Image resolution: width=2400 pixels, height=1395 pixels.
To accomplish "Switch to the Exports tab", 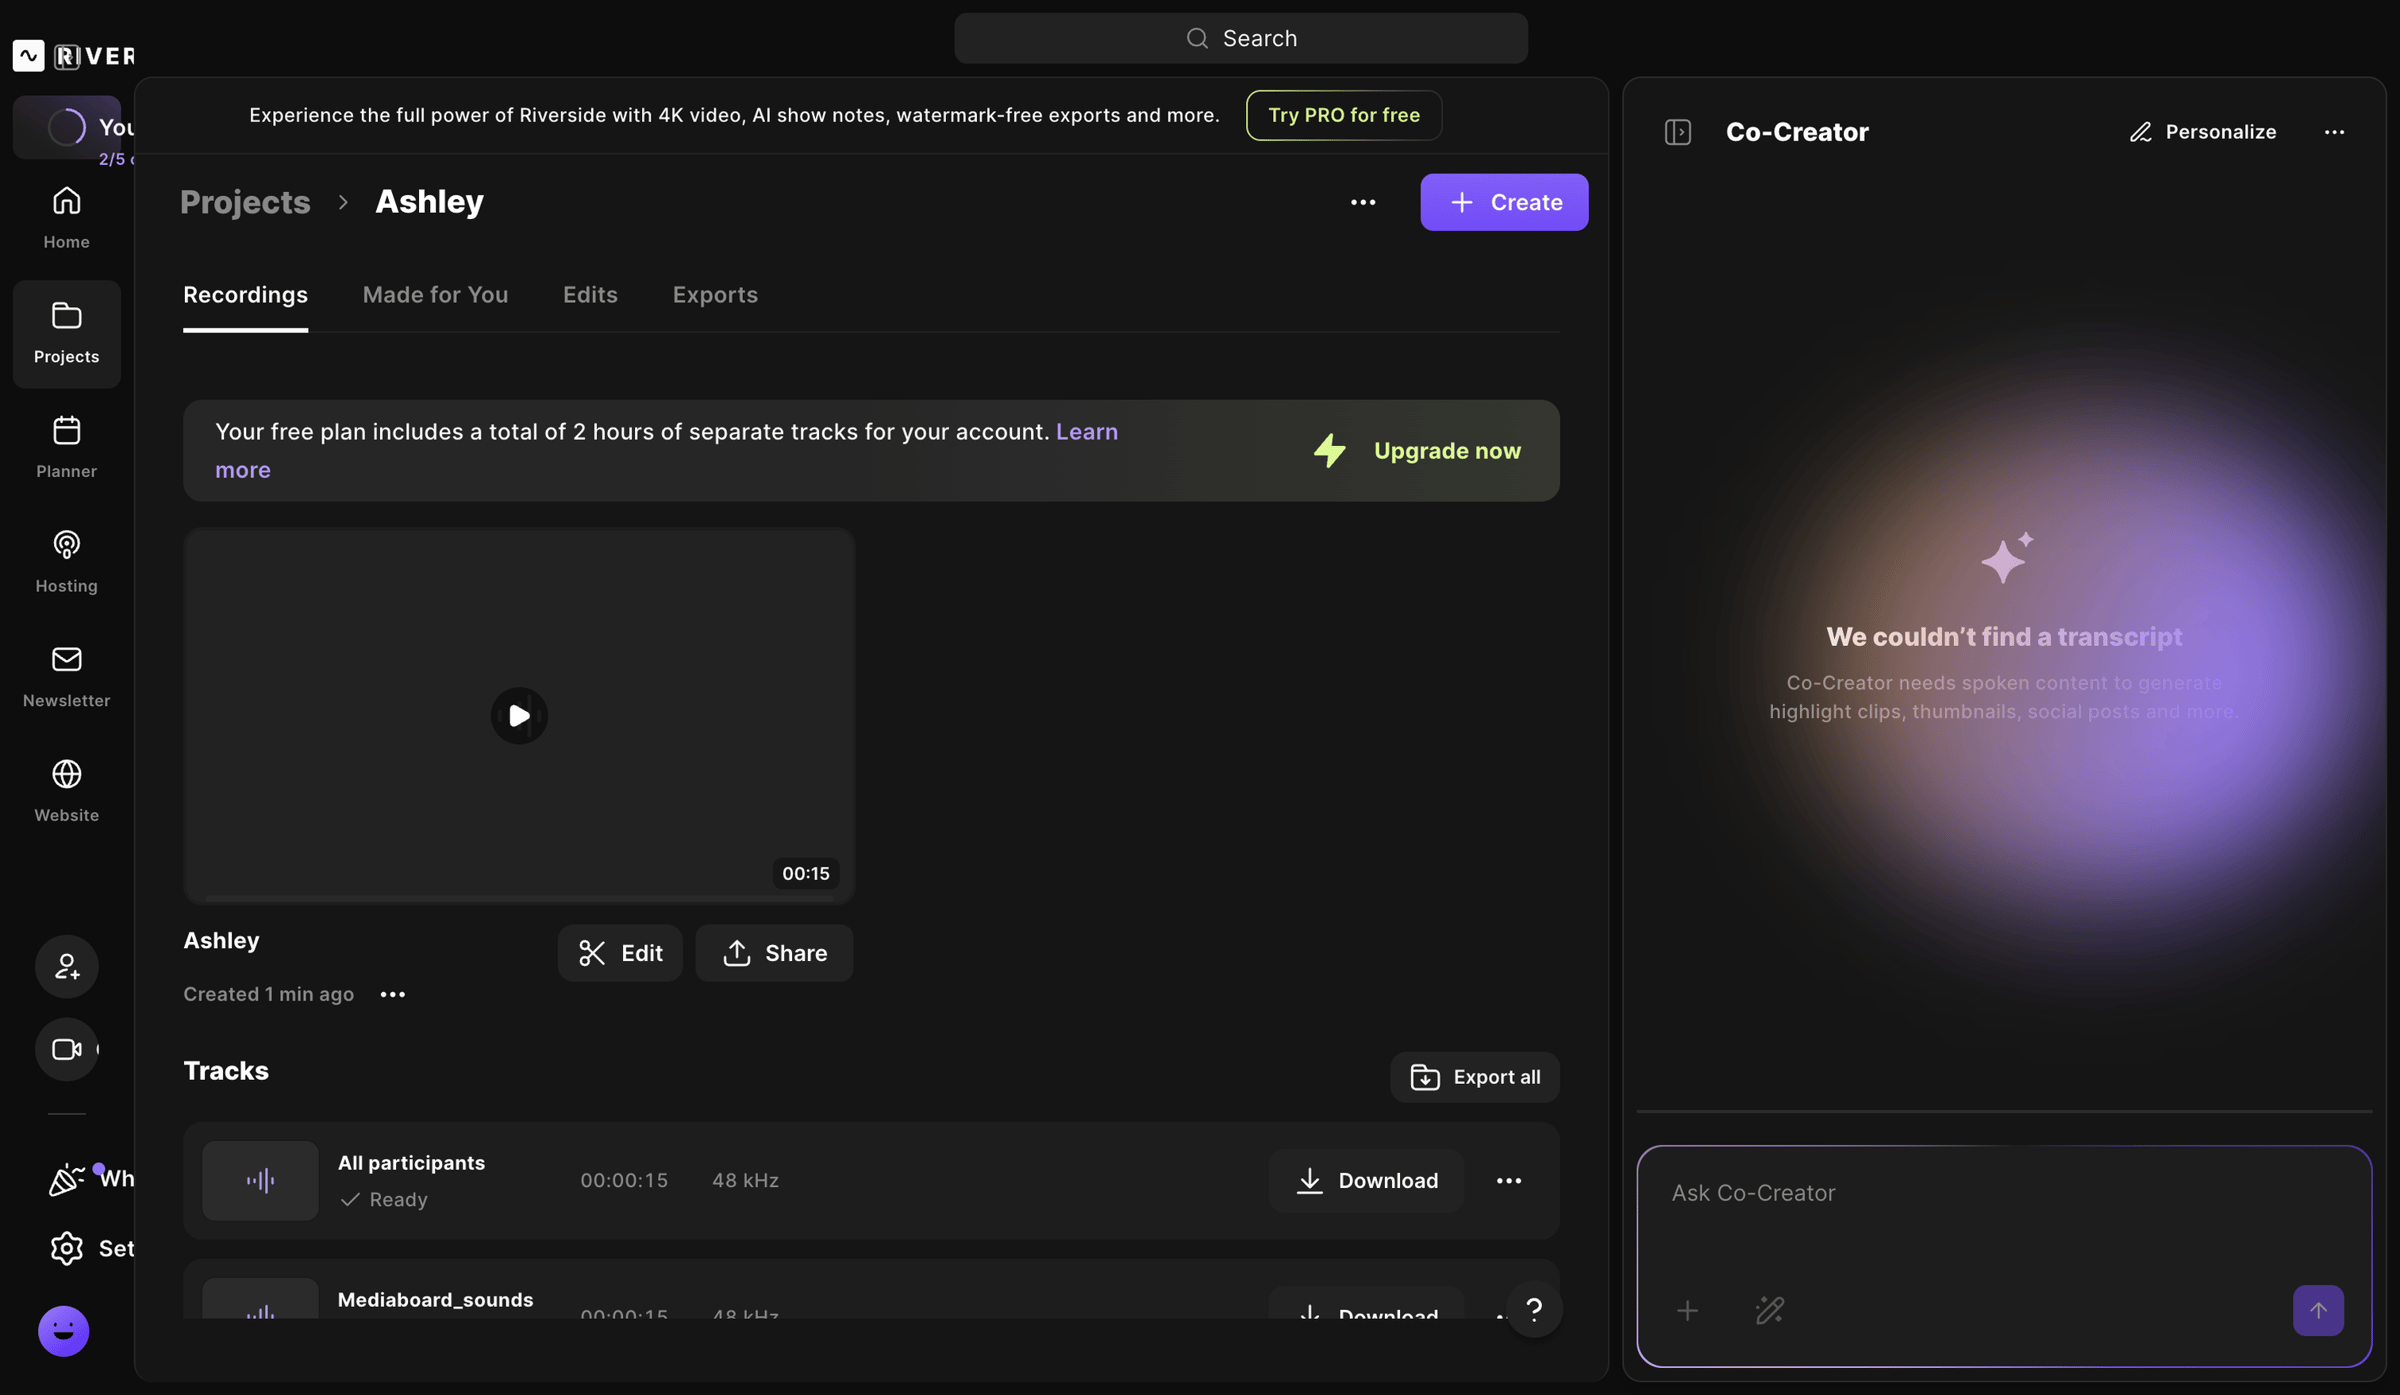I will (715, 295).
